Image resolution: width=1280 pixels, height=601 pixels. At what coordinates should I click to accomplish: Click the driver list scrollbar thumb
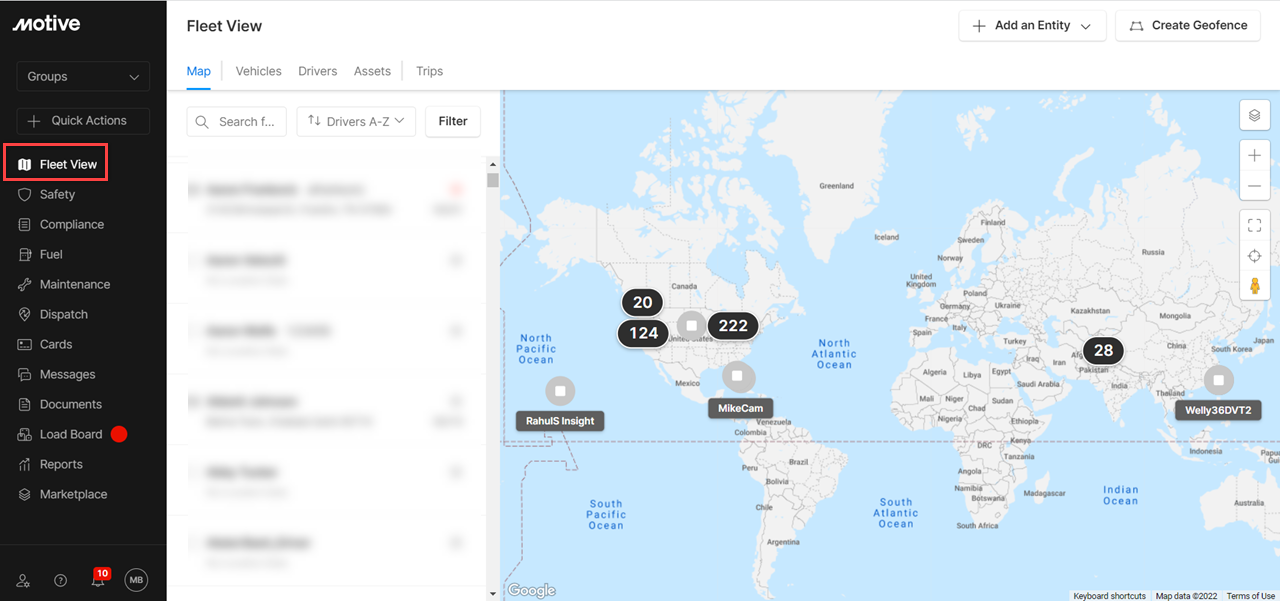pyautogui.click(x=492, y=180)
